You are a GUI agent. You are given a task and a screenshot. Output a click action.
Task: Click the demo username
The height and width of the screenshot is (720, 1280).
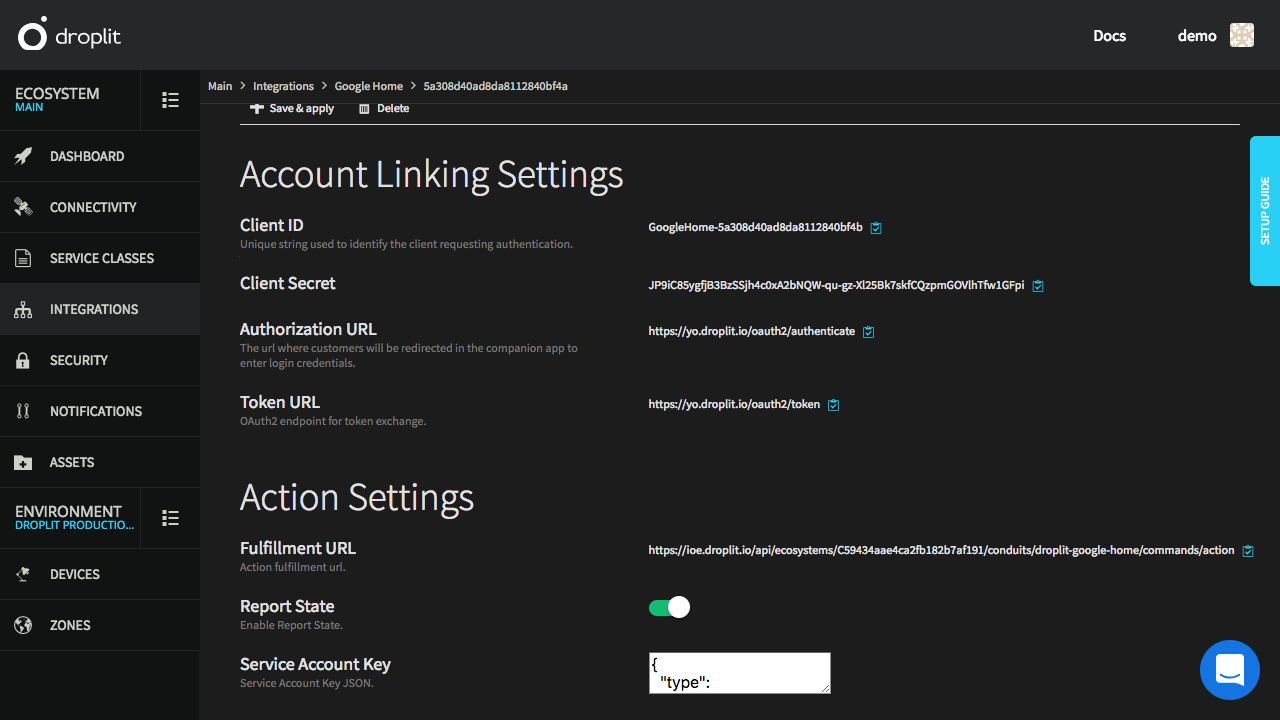click(x=1197, y=36)
